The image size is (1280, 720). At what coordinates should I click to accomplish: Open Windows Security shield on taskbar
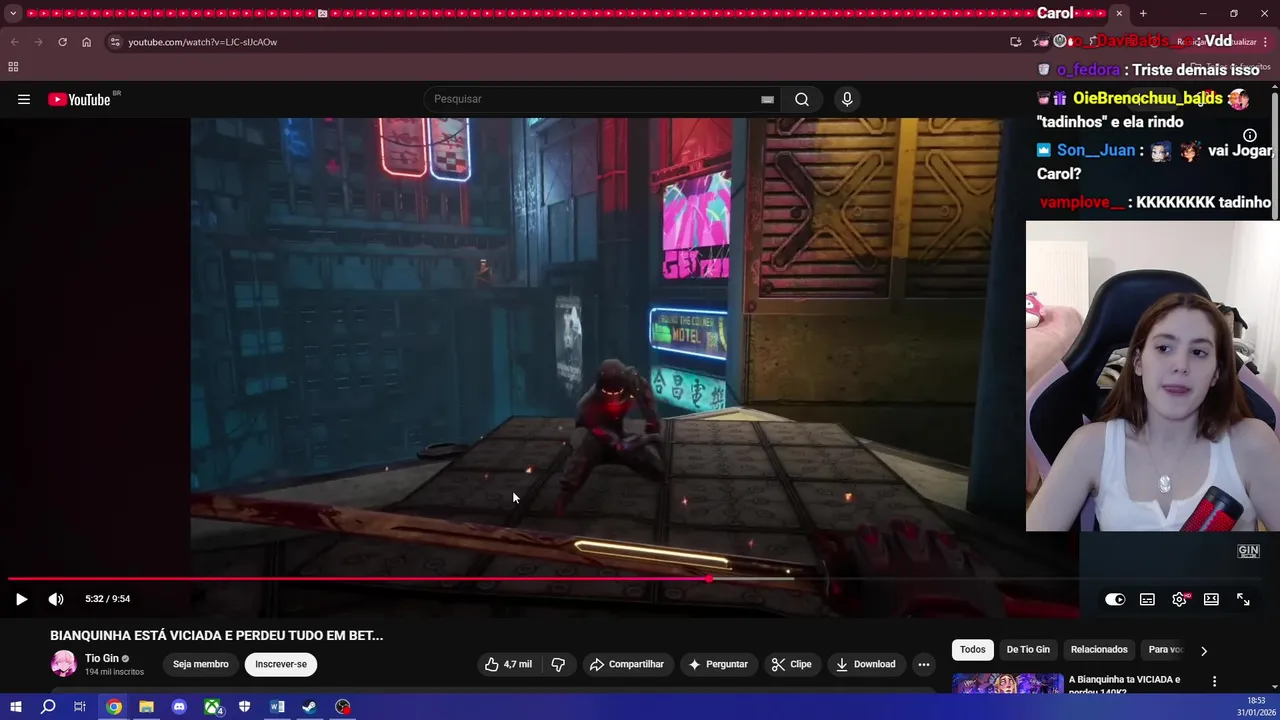pos(245,707)
